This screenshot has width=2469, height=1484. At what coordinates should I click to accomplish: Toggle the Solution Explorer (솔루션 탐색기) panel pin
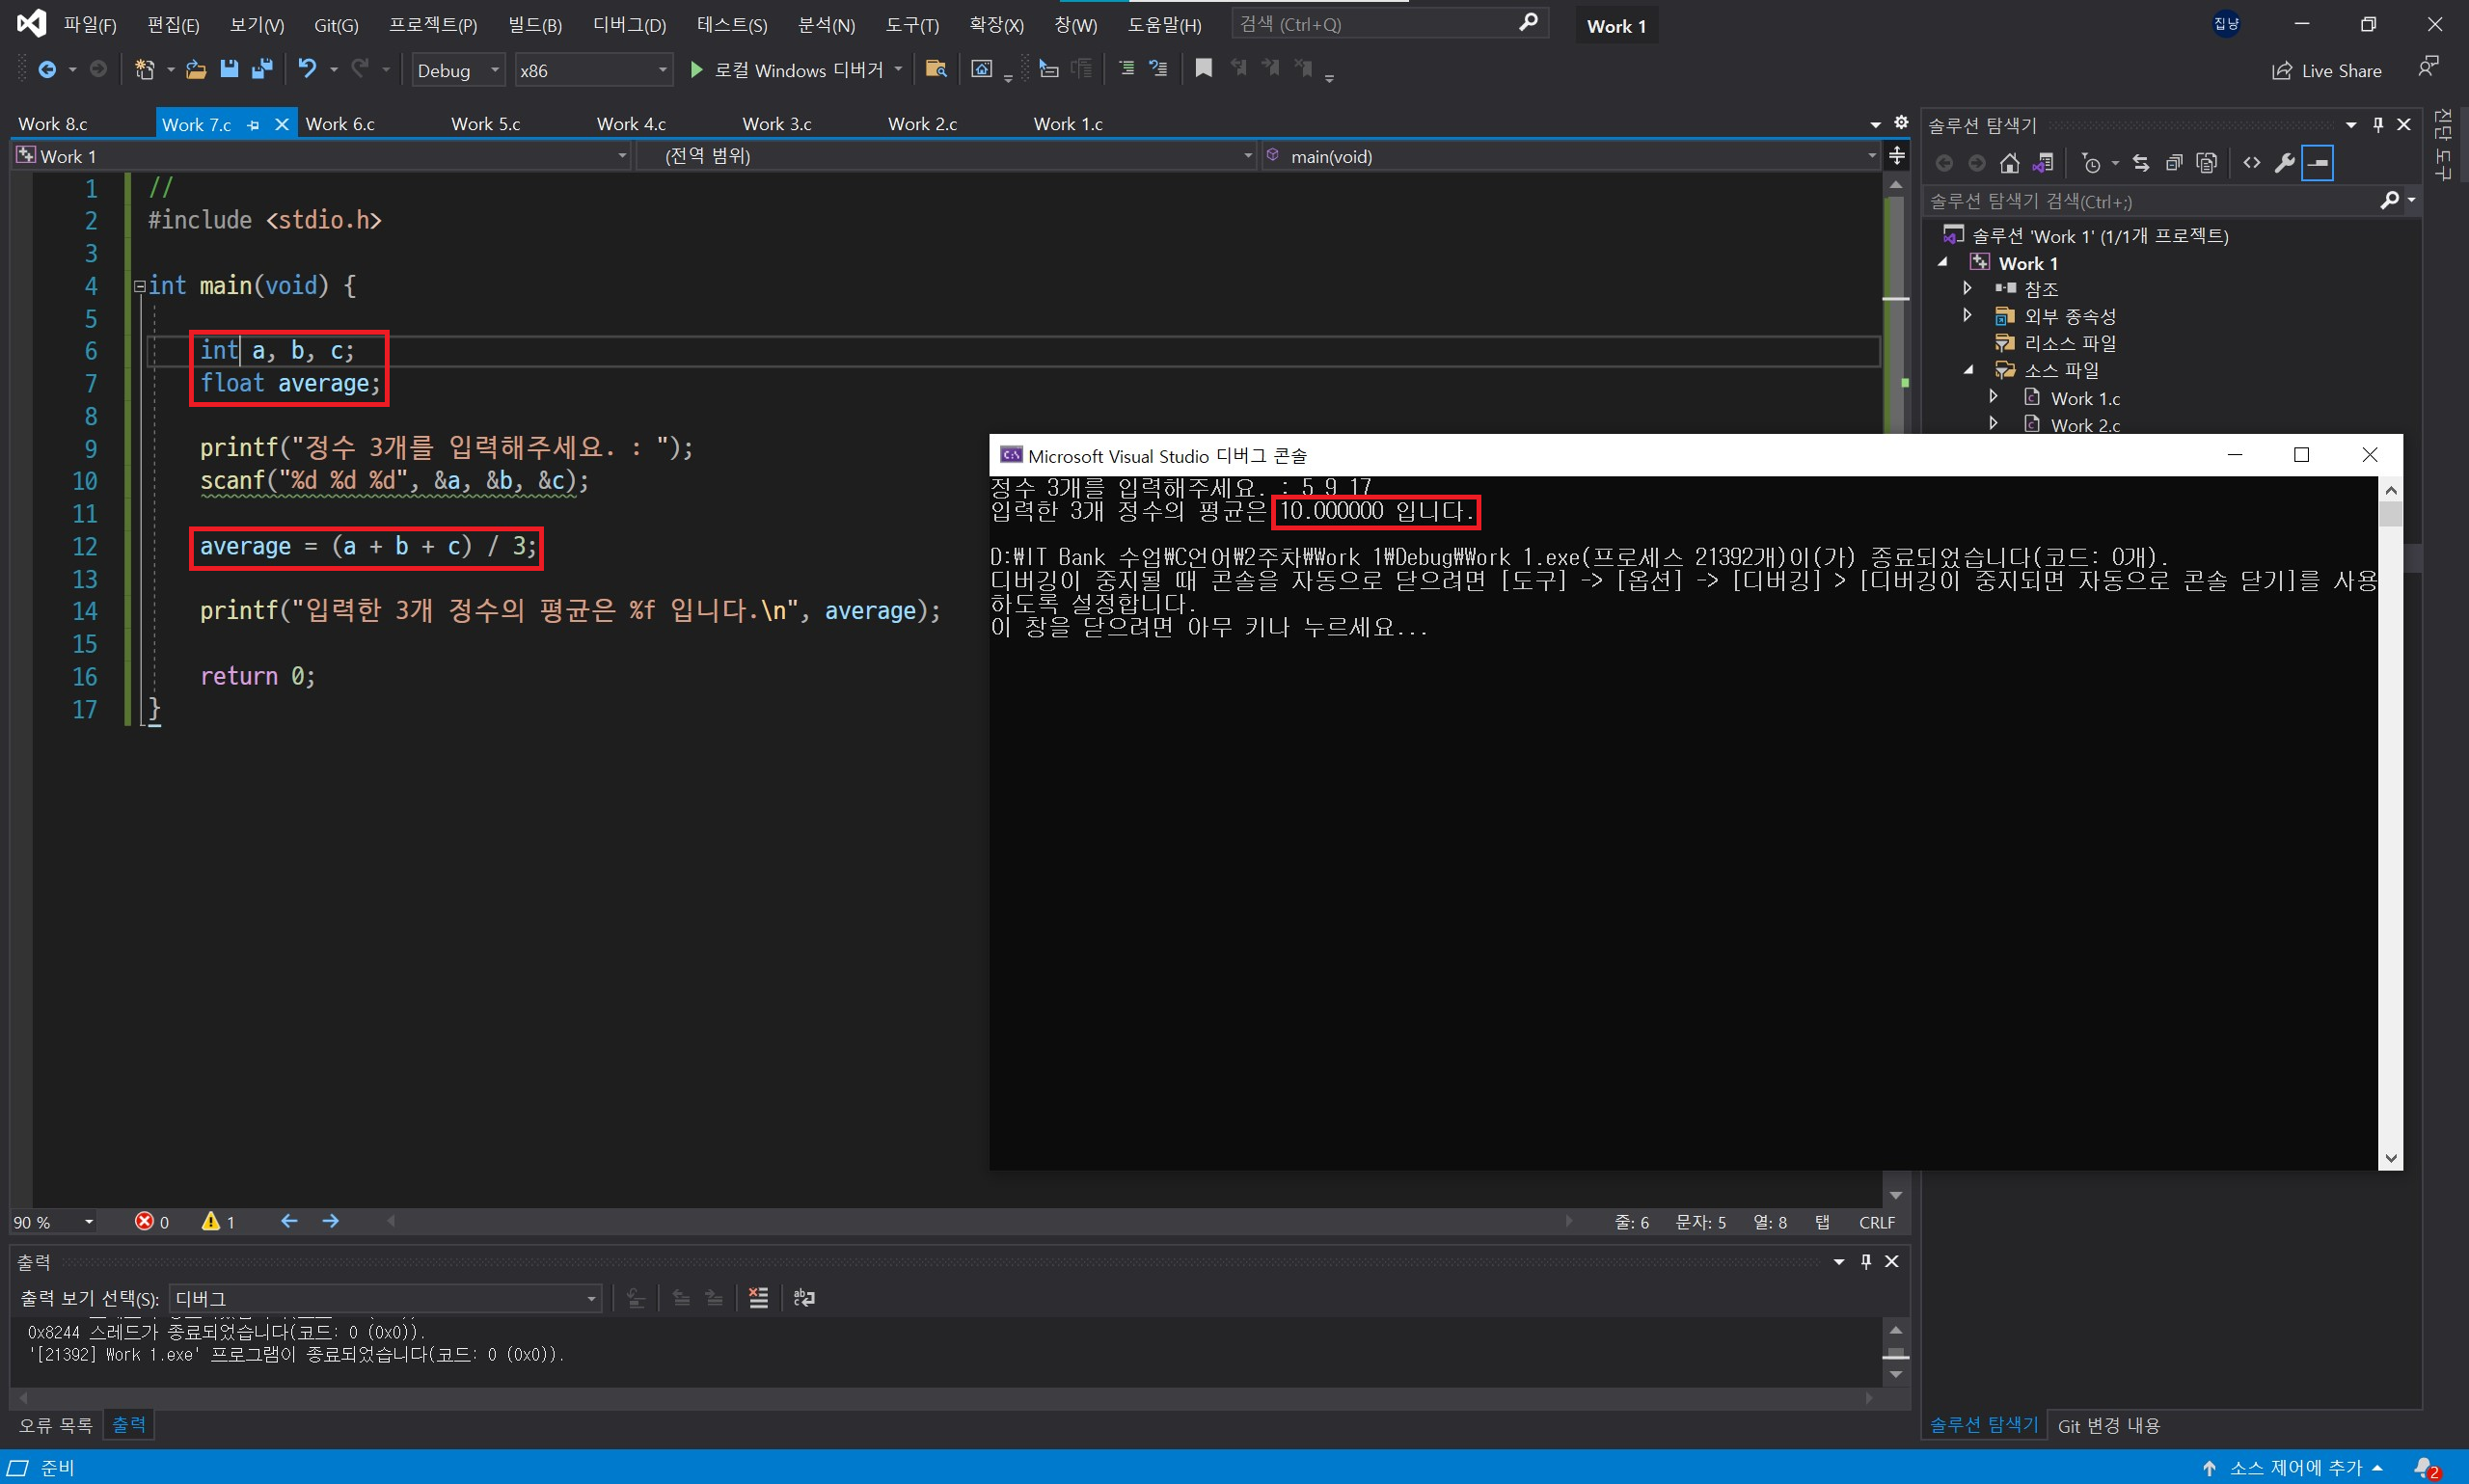click(2378, 124)
